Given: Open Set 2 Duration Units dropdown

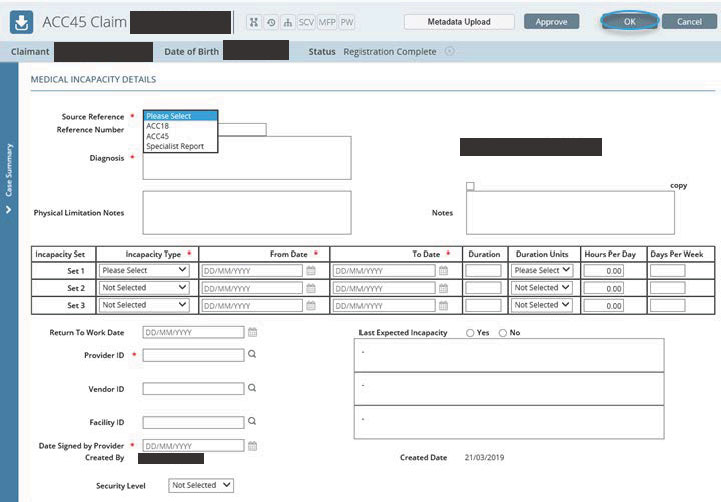Looking at the screenshot, I should (541, 288).
